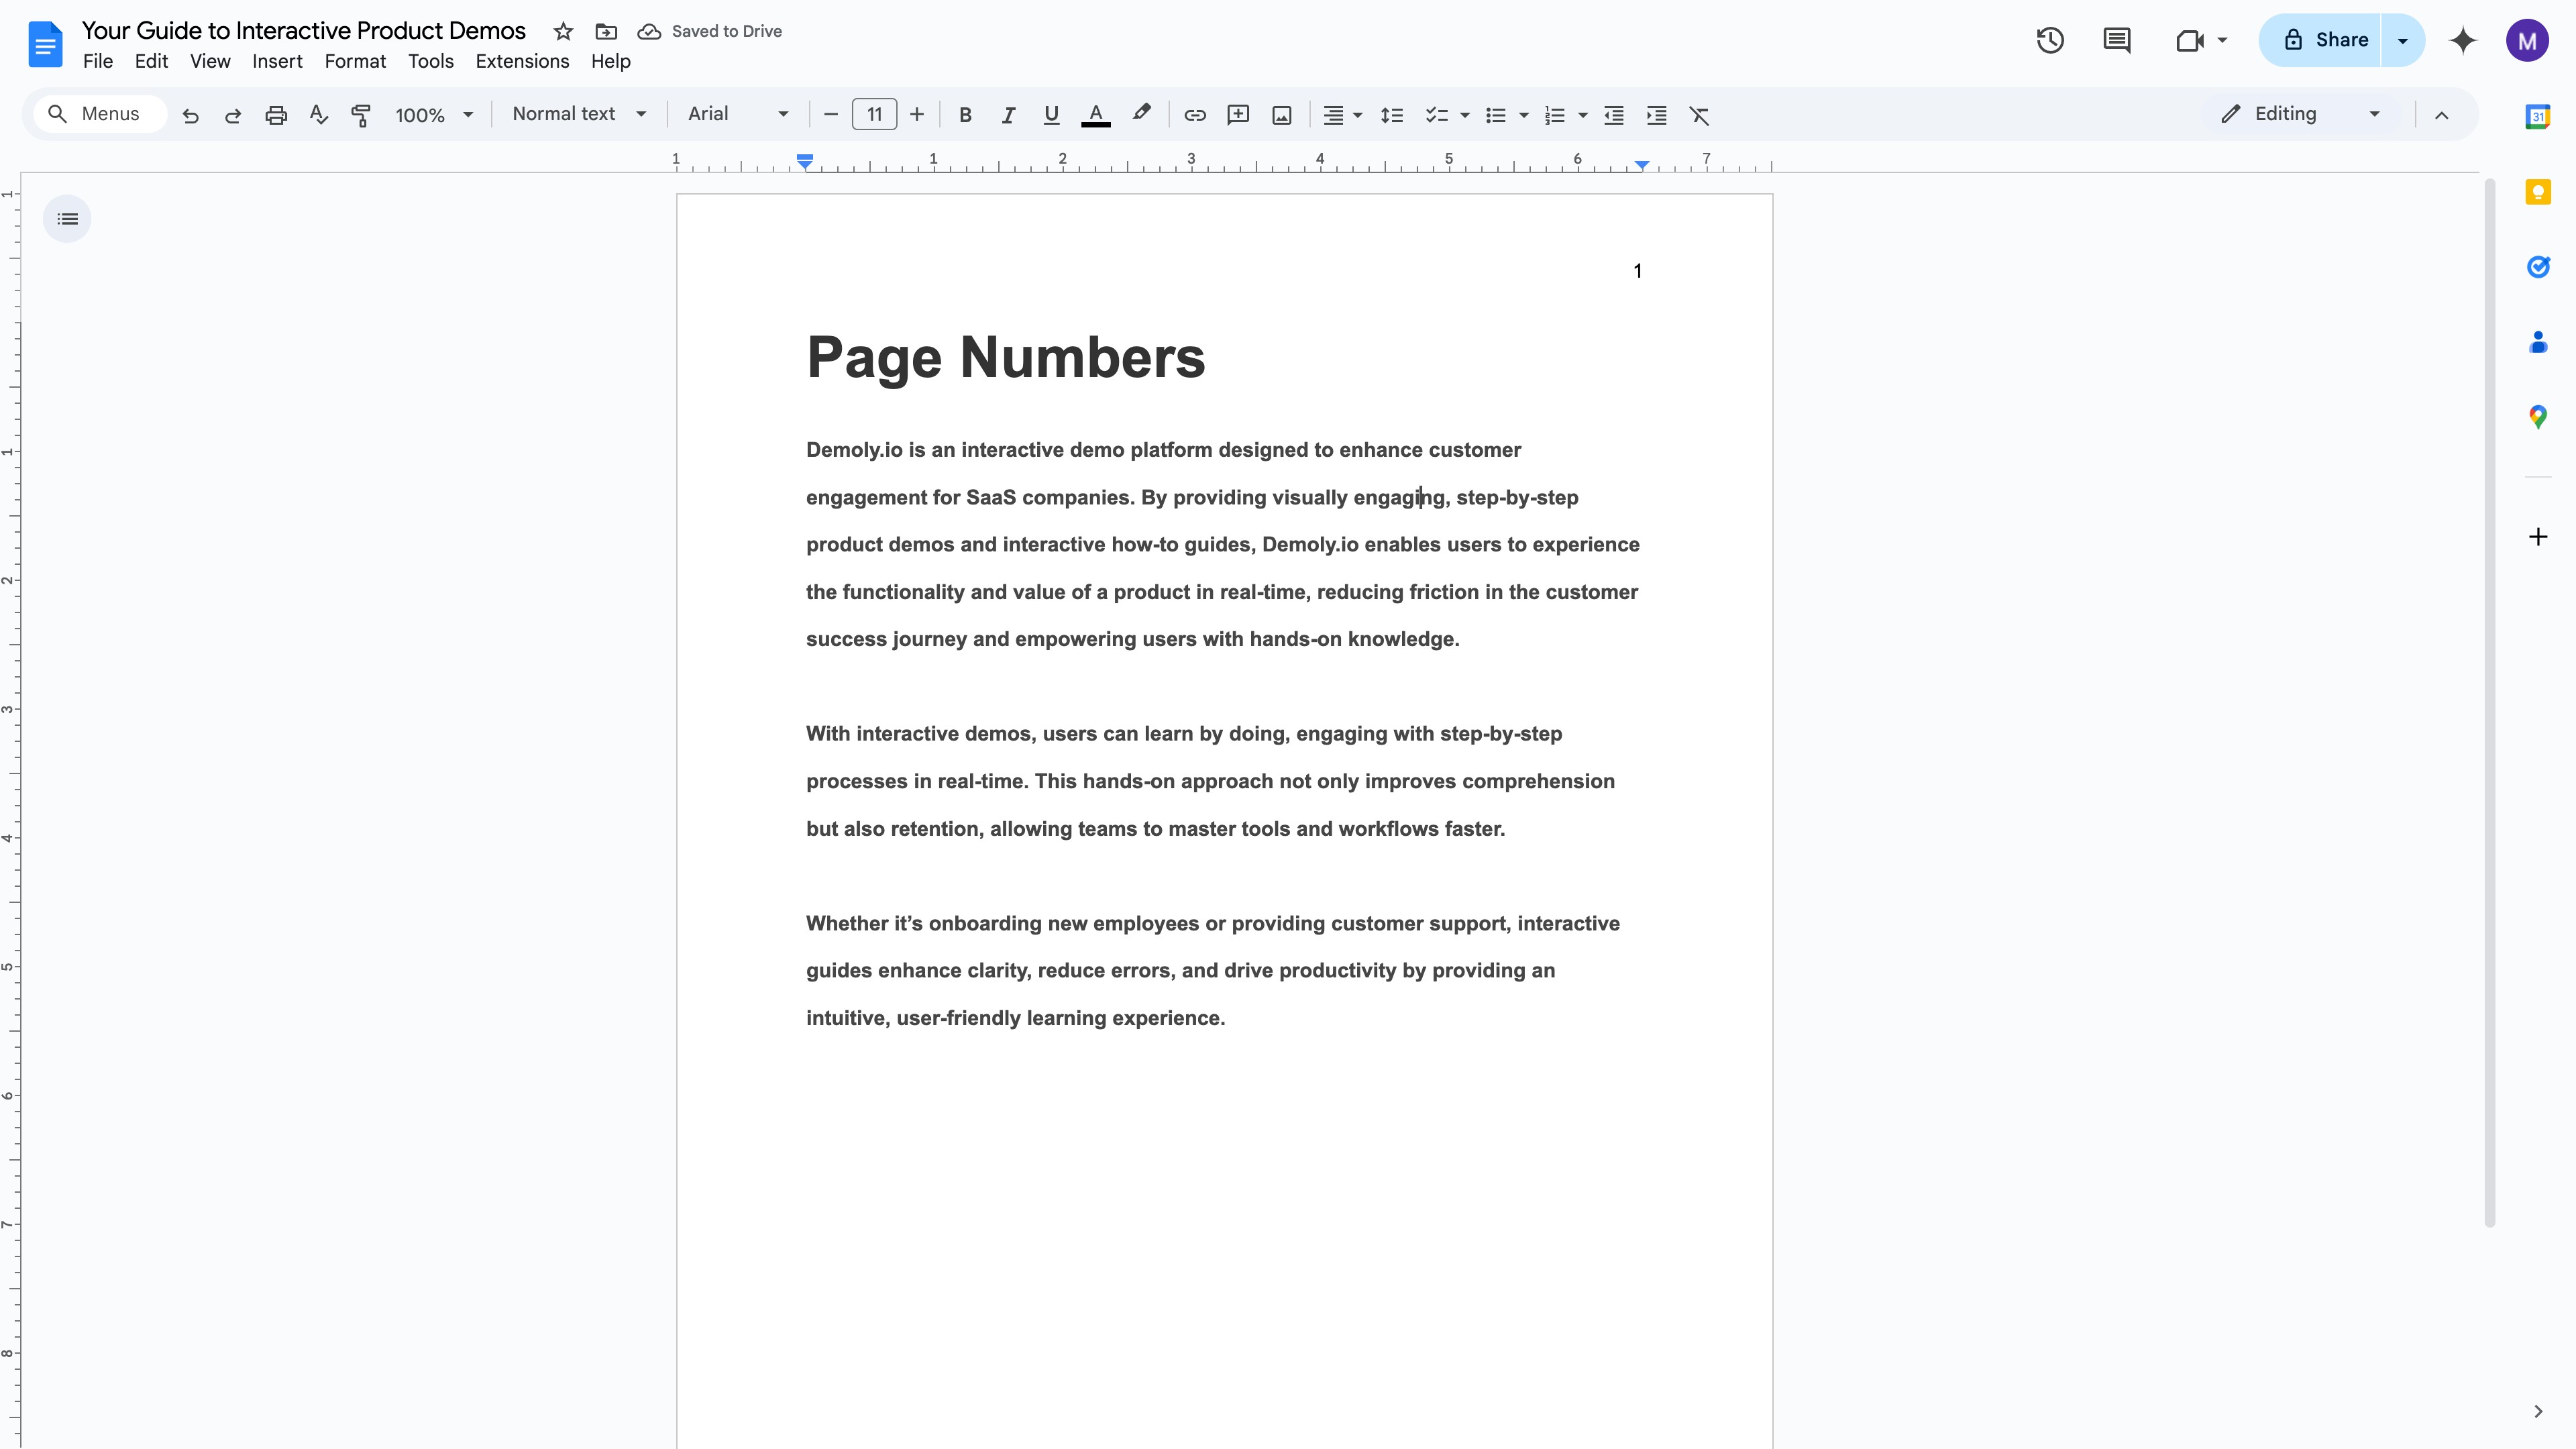
Task: Open the Tools menu
Action: tap(431, 61)
